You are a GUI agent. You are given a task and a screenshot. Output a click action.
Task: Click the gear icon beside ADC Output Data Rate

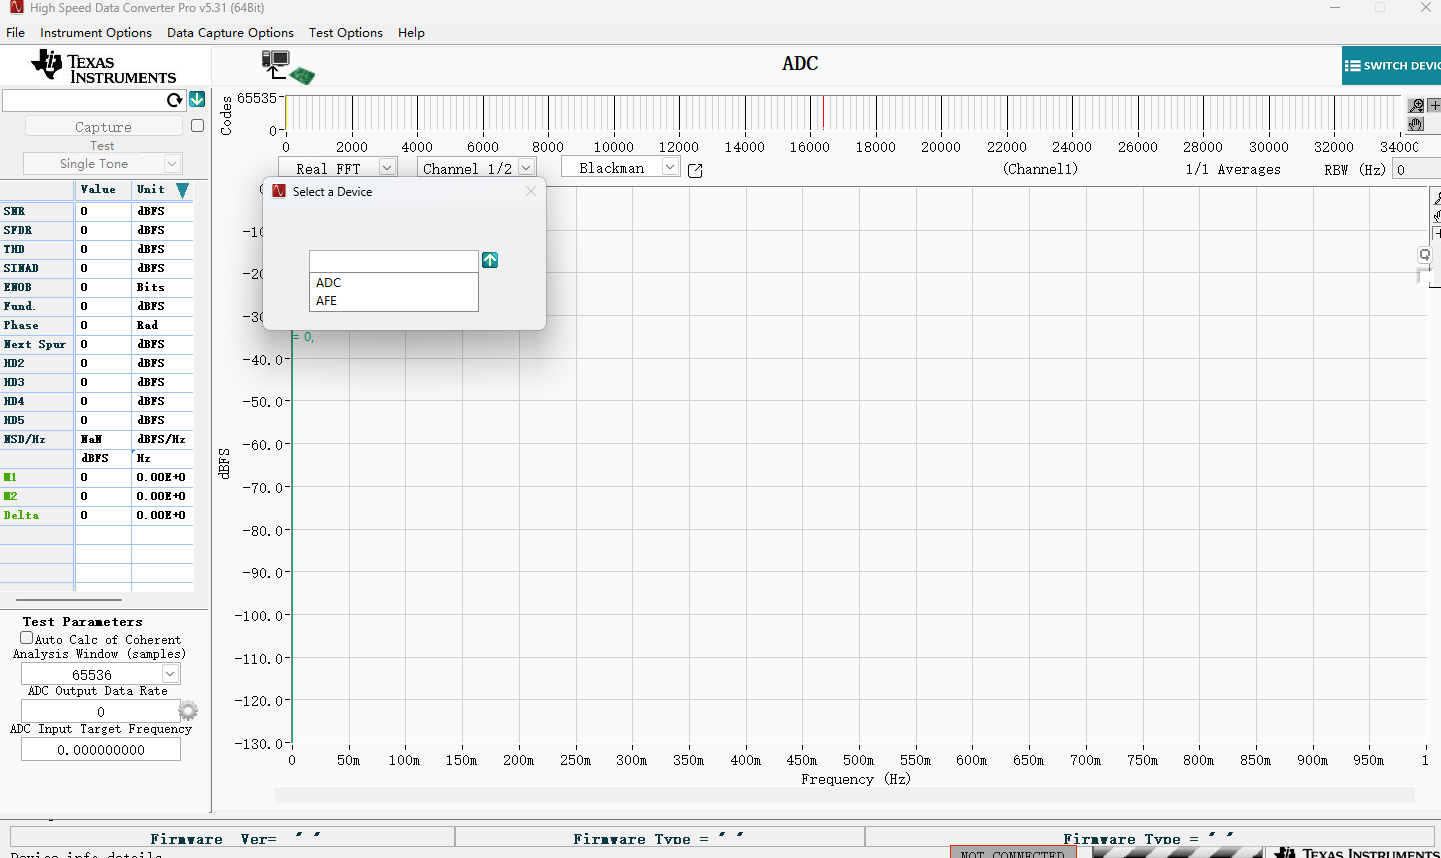[x=188, y=710]
